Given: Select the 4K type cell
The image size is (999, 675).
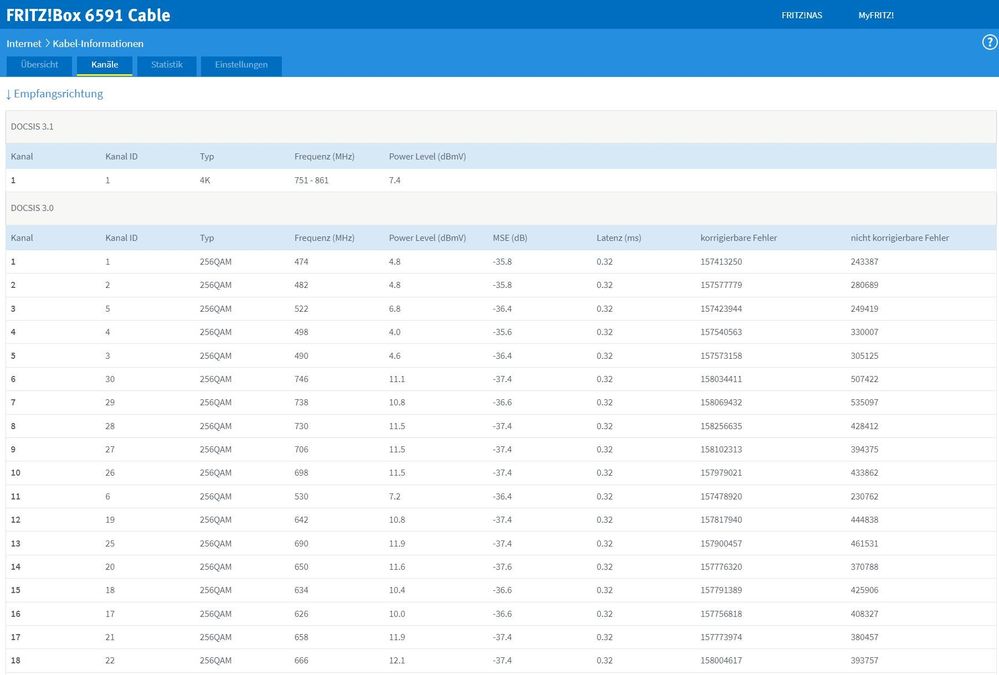Looking at the screenshot, I should 206,181.
